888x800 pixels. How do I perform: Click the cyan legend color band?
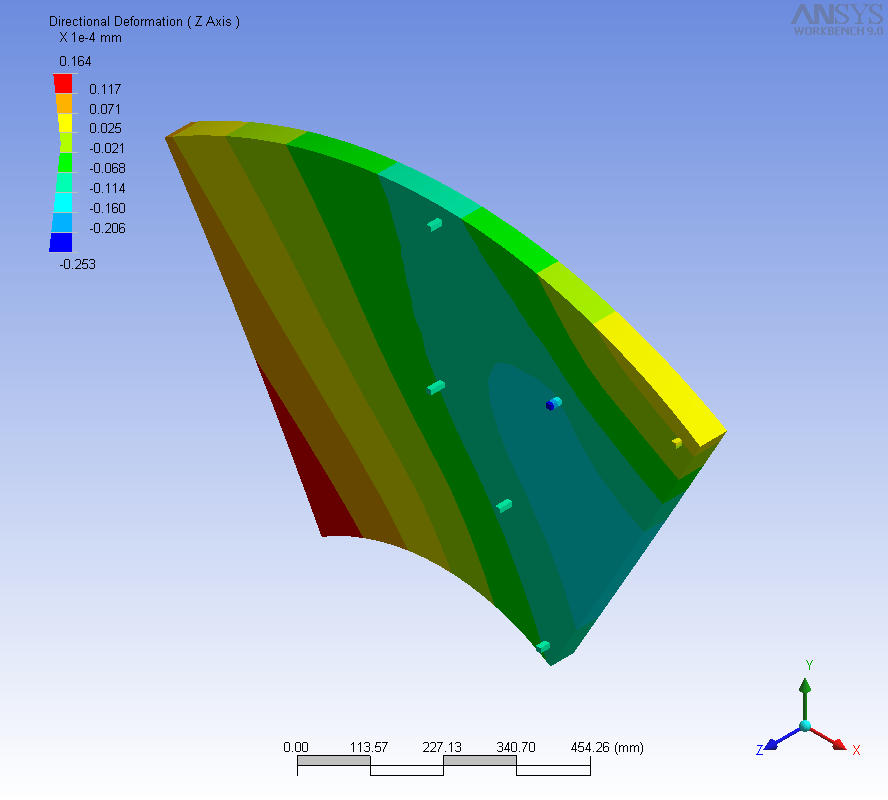pos(63,202)
